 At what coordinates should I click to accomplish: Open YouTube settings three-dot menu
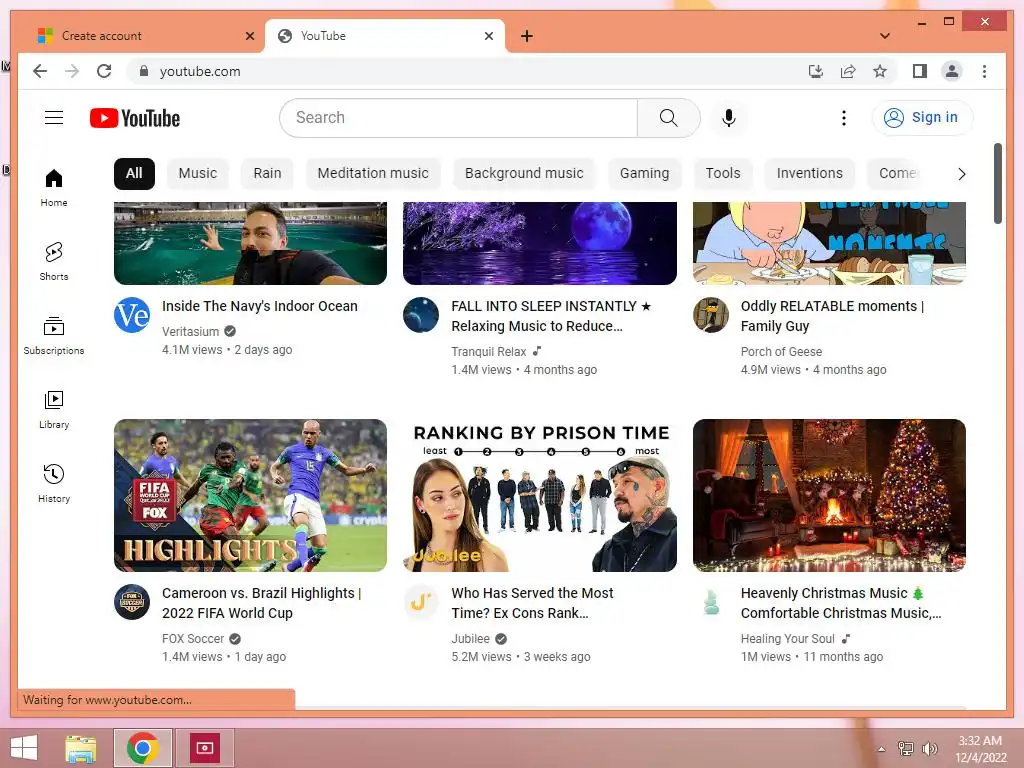point(844,118)
